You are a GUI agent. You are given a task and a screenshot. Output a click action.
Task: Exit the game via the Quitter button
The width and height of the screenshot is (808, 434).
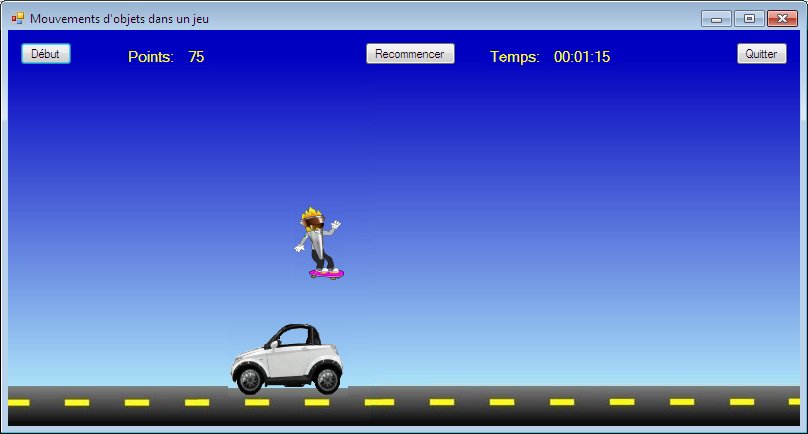(762, 54)
